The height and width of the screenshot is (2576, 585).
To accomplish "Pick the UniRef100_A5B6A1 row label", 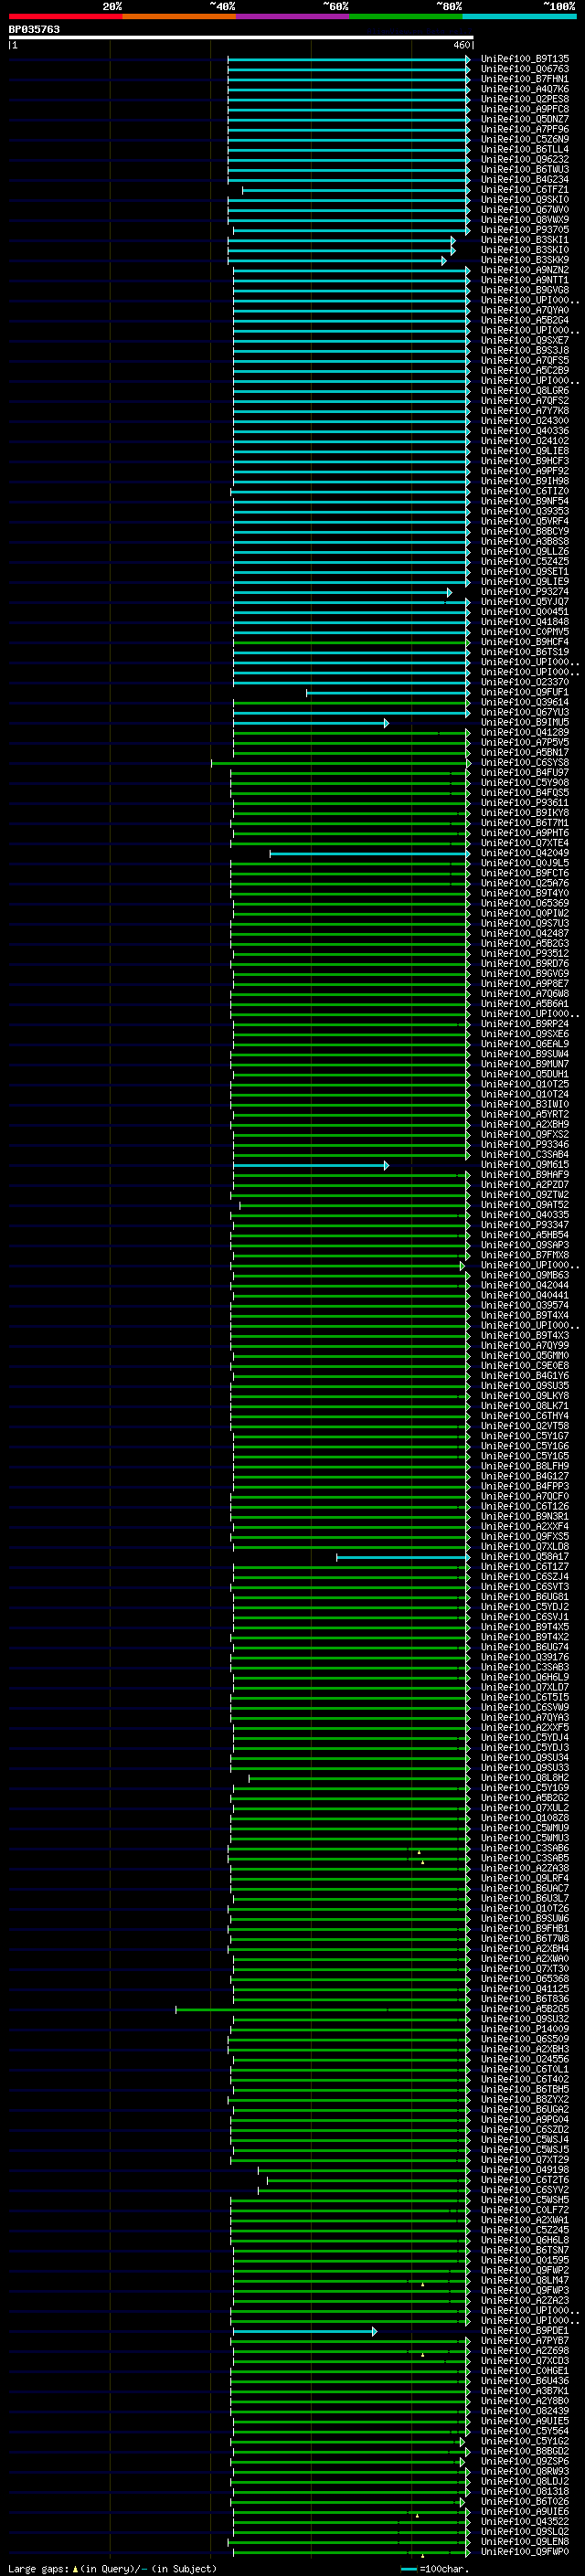I will [x=525, y=1003].
